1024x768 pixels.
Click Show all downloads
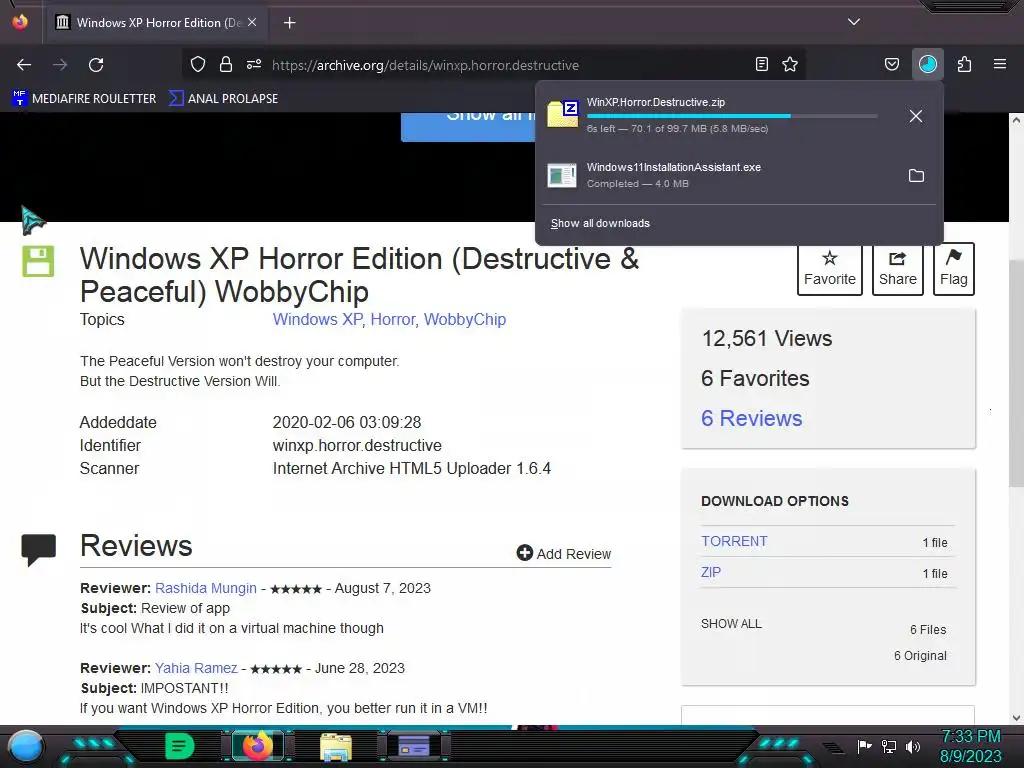click(x=600, y=223)
